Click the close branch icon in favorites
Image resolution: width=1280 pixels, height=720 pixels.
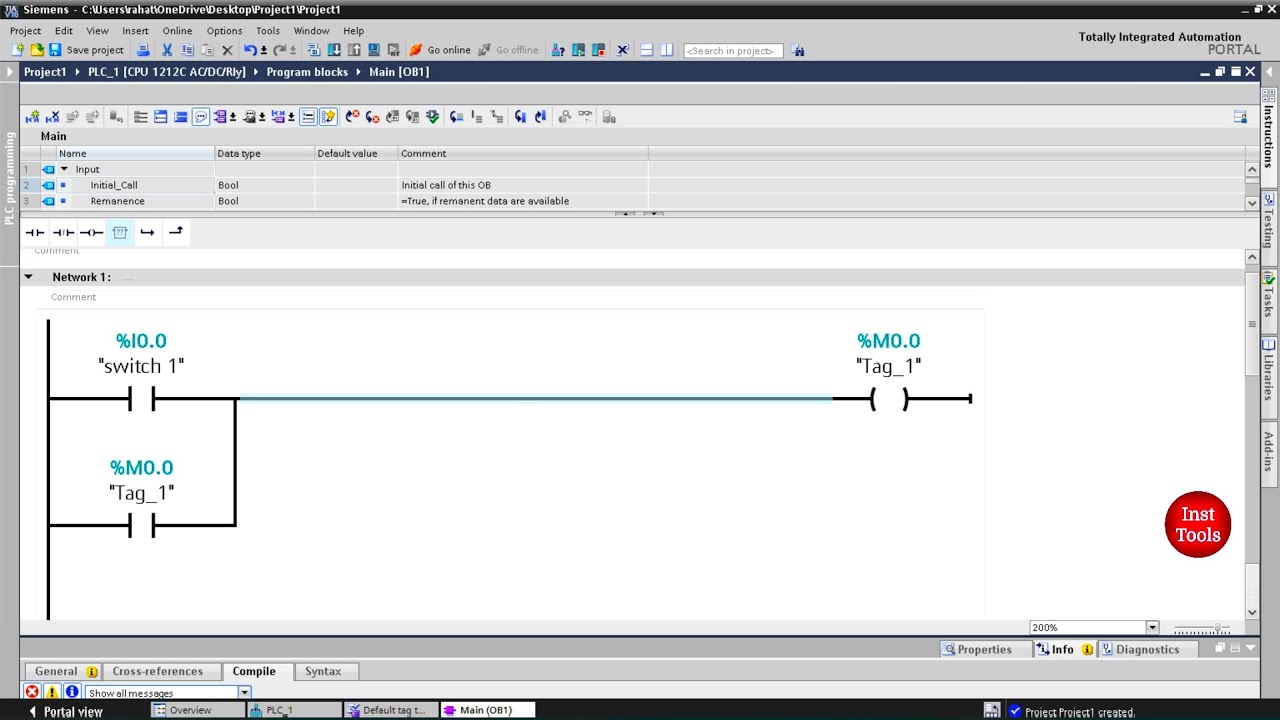tap(175, 232)
